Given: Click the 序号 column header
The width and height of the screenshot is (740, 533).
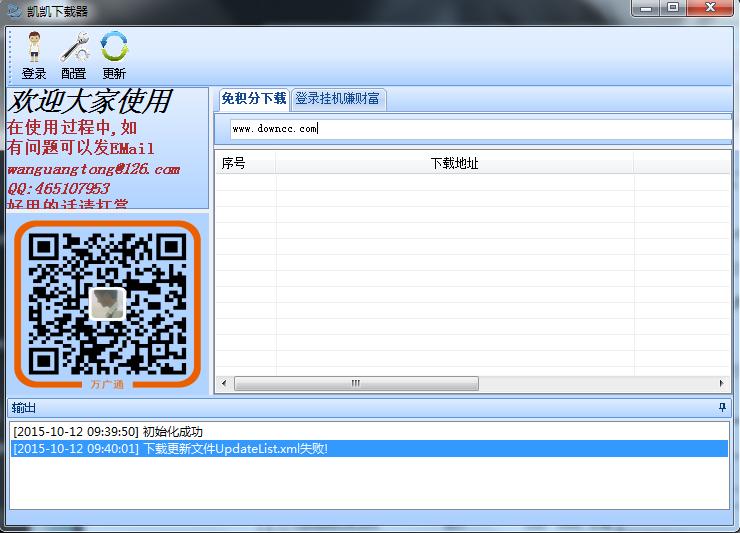Looking at the screenshot, I should [246, 163].
